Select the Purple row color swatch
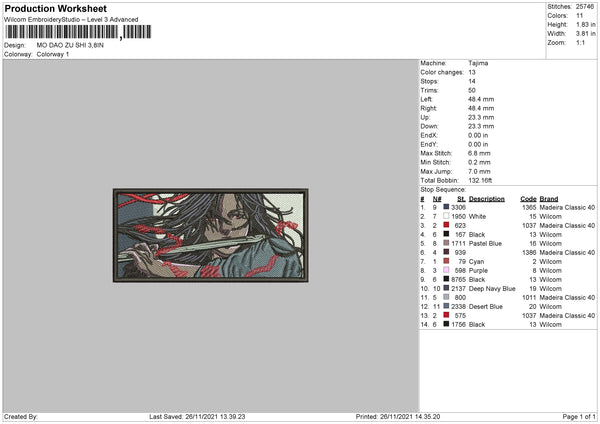Image resolution: width=600 pixels, height=424 pixels. [446, 270]
